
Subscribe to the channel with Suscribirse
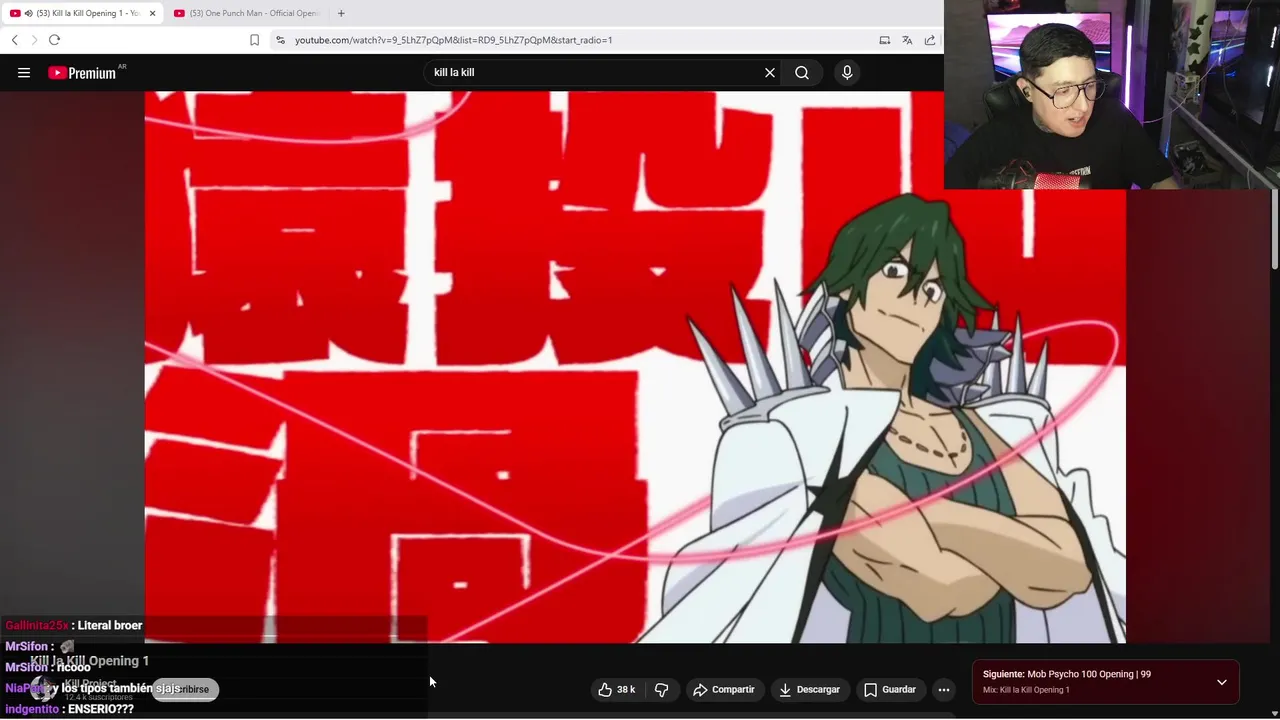point(186,689)
